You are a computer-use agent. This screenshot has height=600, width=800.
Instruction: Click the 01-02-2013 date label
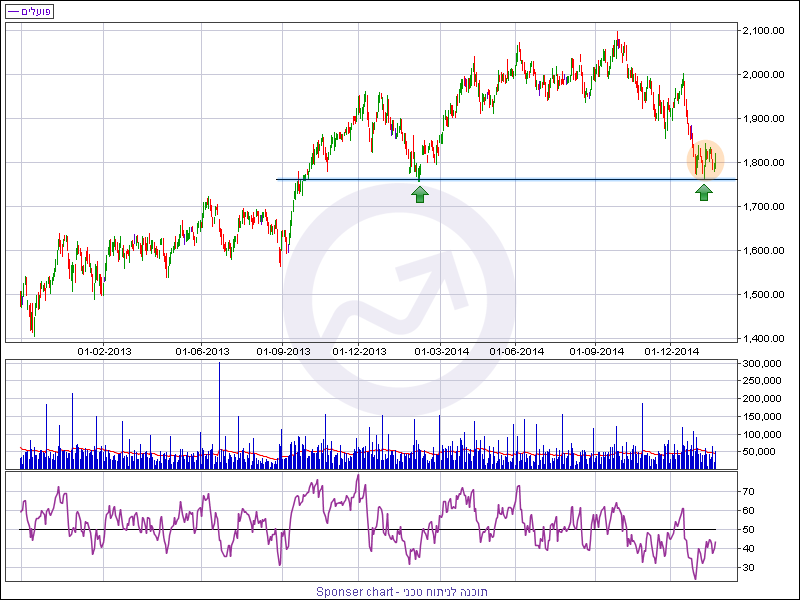pyautogui.click(x=105, y=351)
